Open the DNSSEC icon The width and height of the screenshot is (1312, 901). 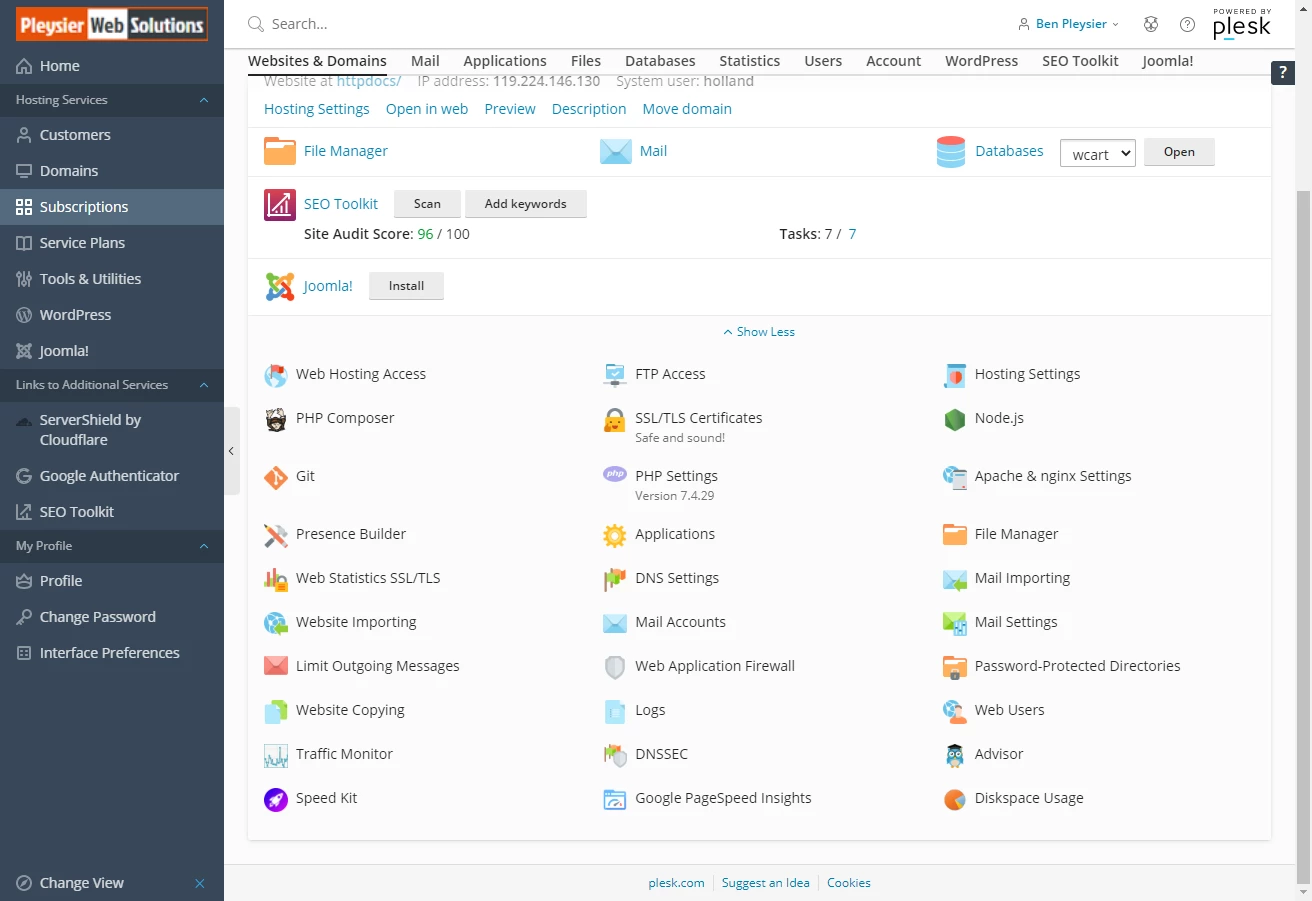pyautogui.click(x=615, y=755)
